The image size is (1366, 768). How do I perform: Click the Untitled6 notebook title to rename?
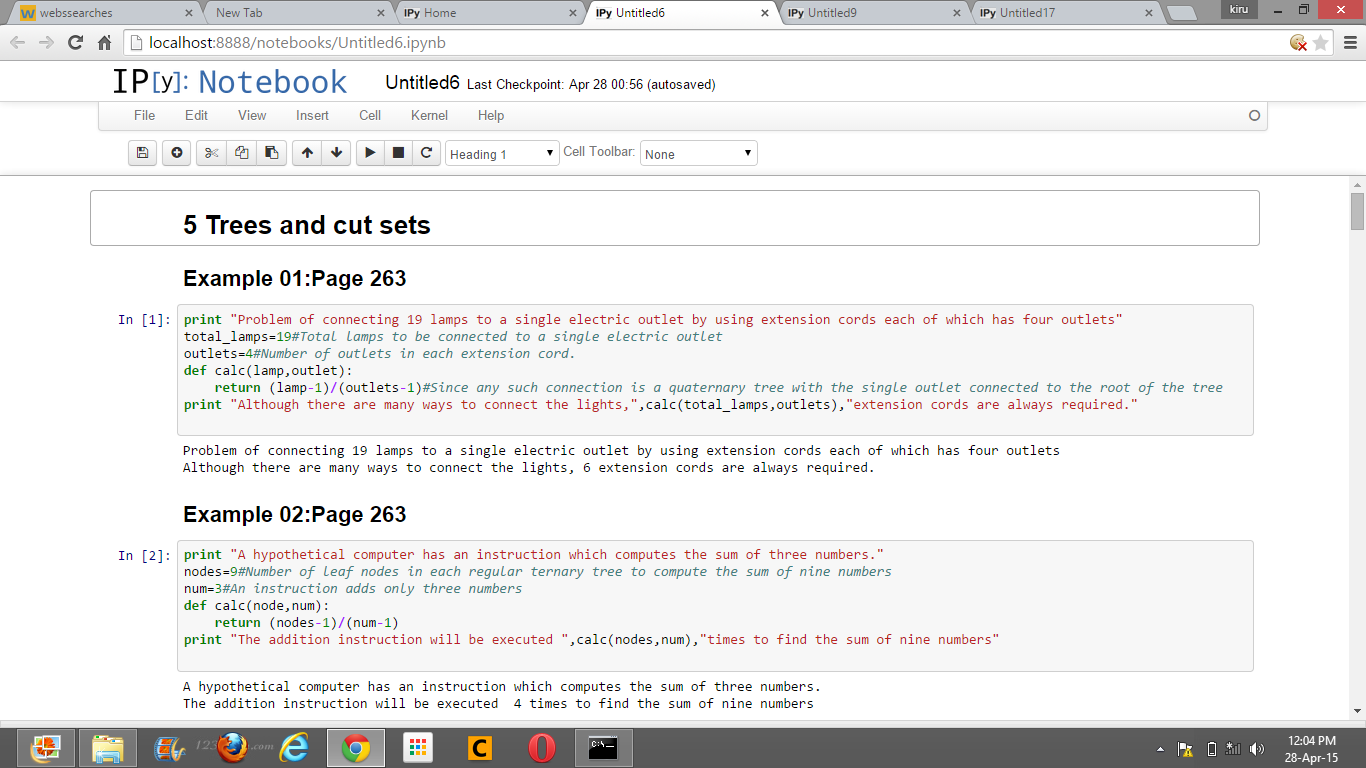pyautogui.click(x=422, y=83)
